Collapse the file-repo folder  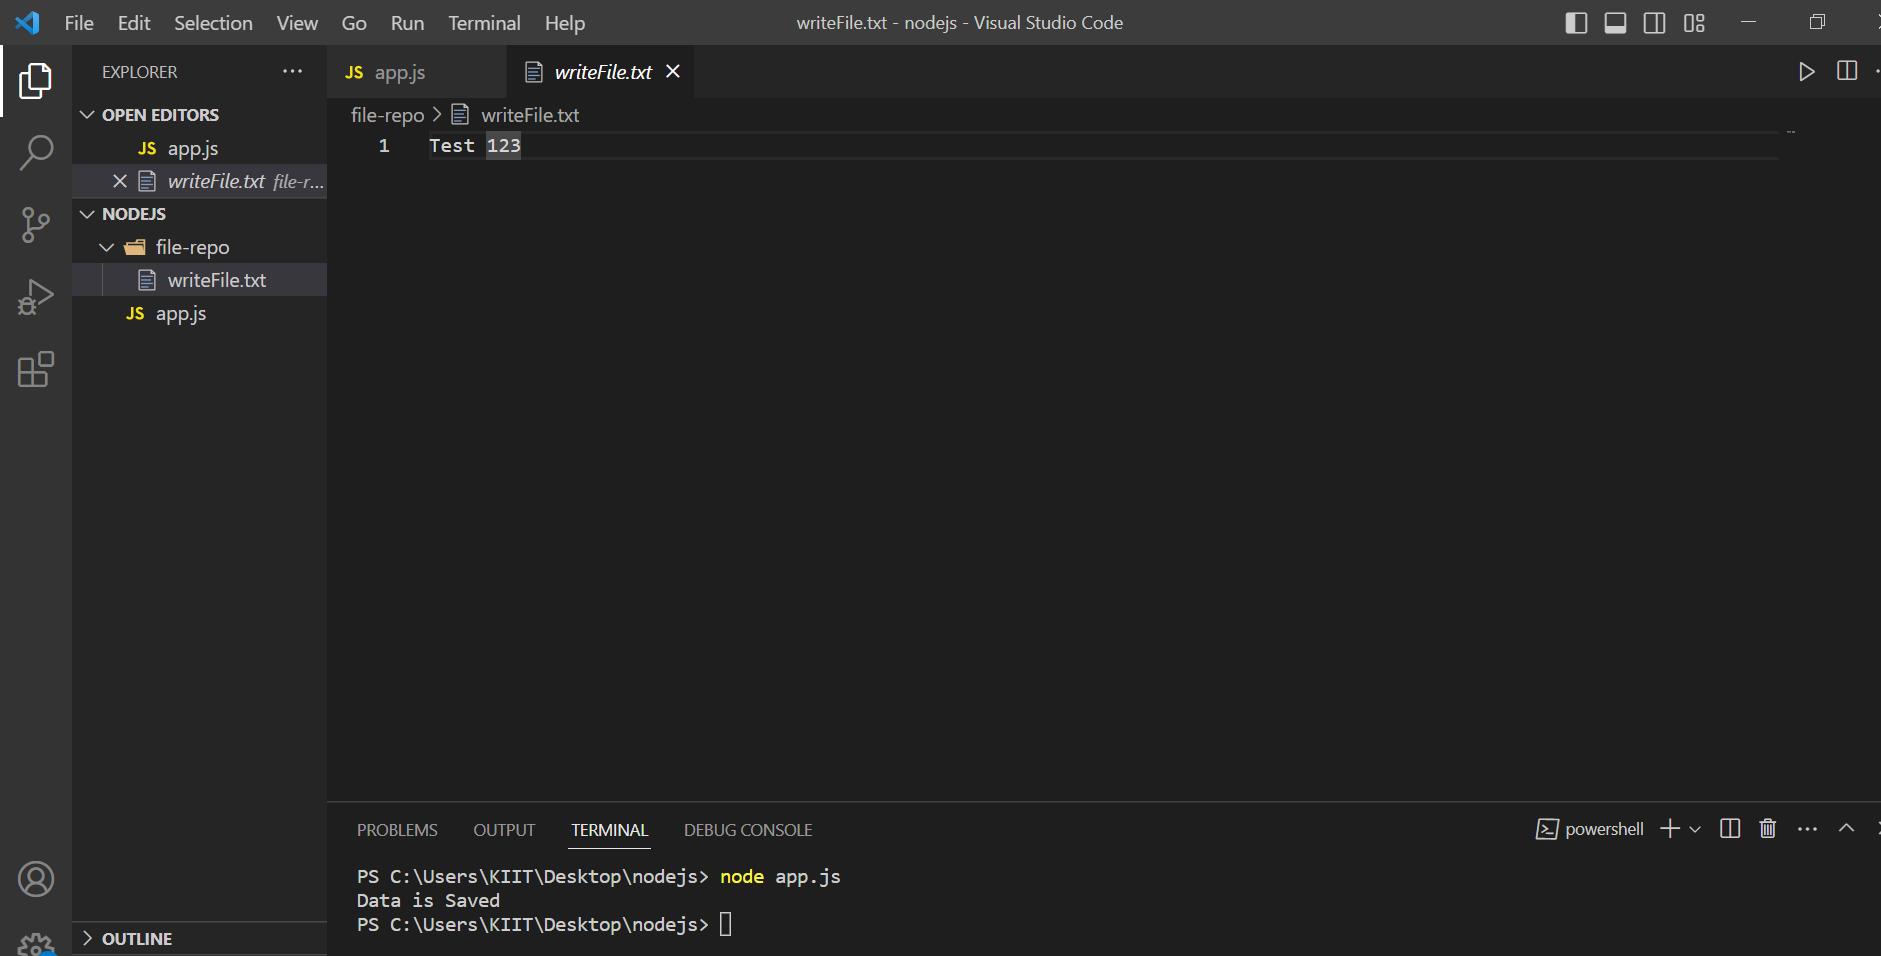tap(107, 247)
